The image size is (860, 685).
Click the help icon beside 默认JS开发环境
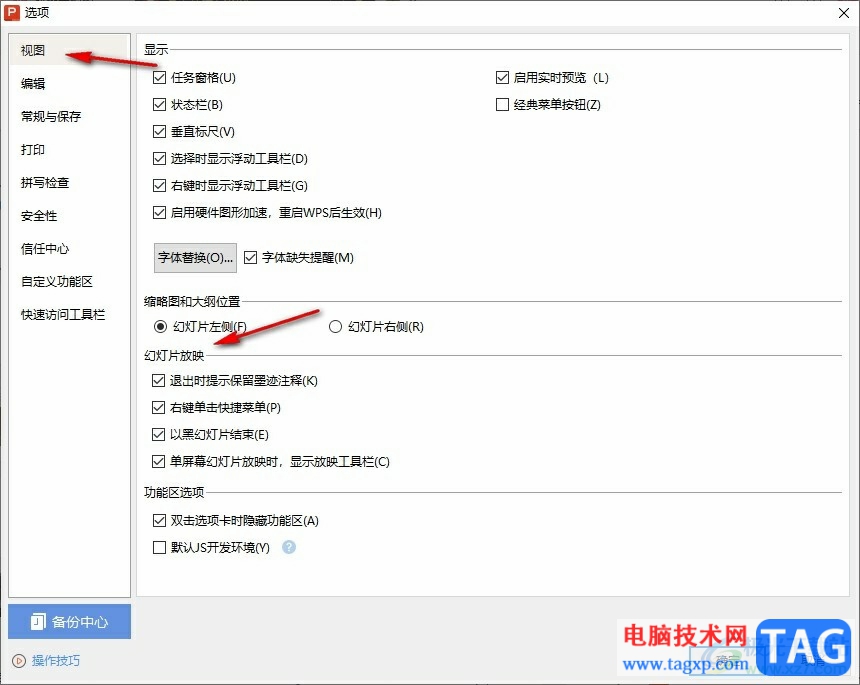(289, 547)
